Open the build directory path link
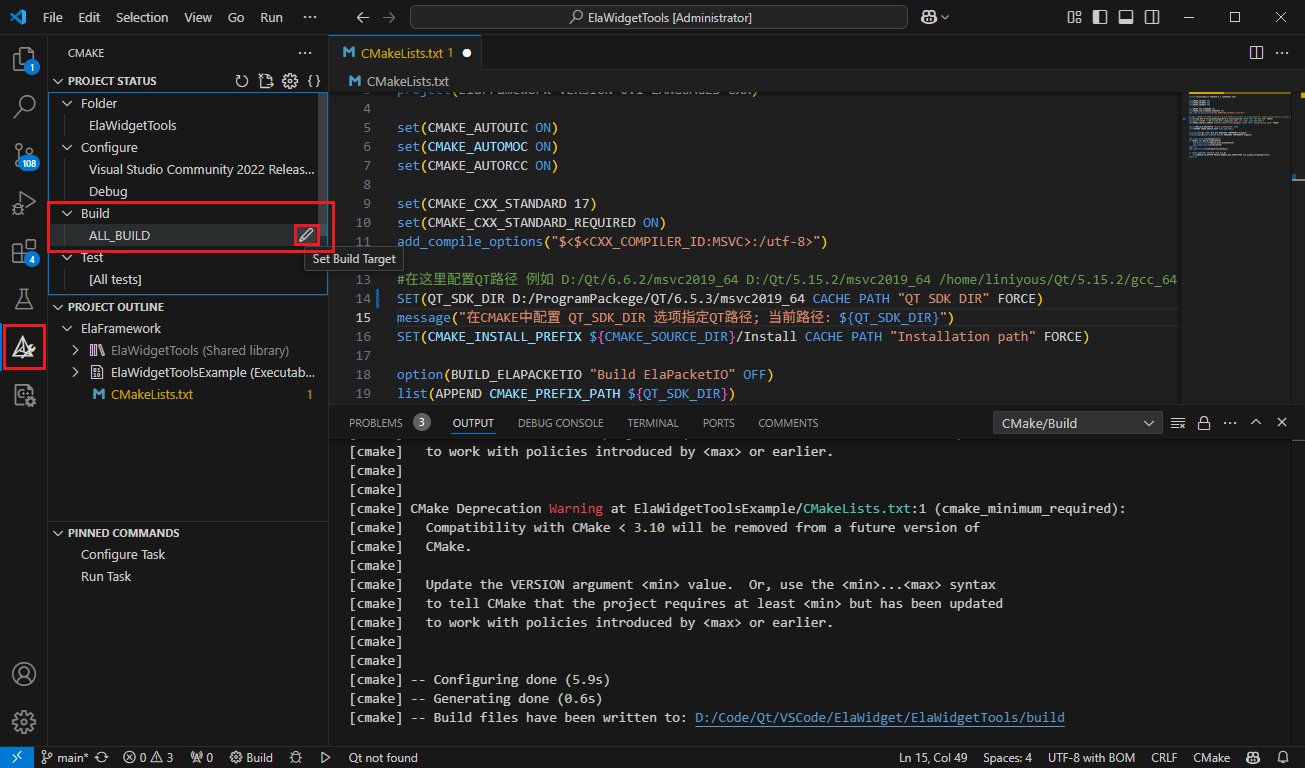The width and height of the screenshot is (1305, 768). click(x=879, y=718)
